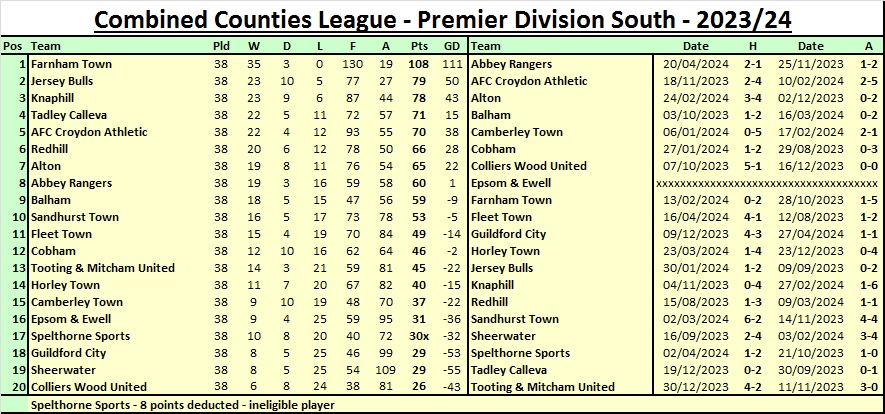Select the Pld column header
This screenshot has height=414, width=885.
[x=222, y=46]
